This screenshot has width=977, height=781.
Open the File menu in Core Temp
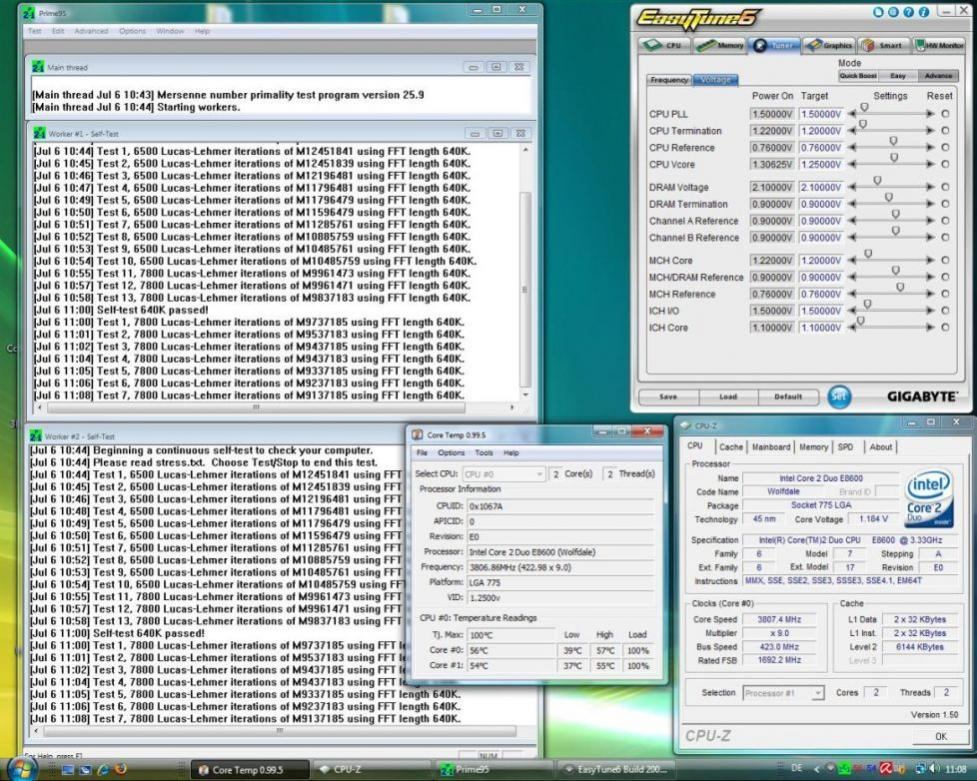(x=422, y=453)
